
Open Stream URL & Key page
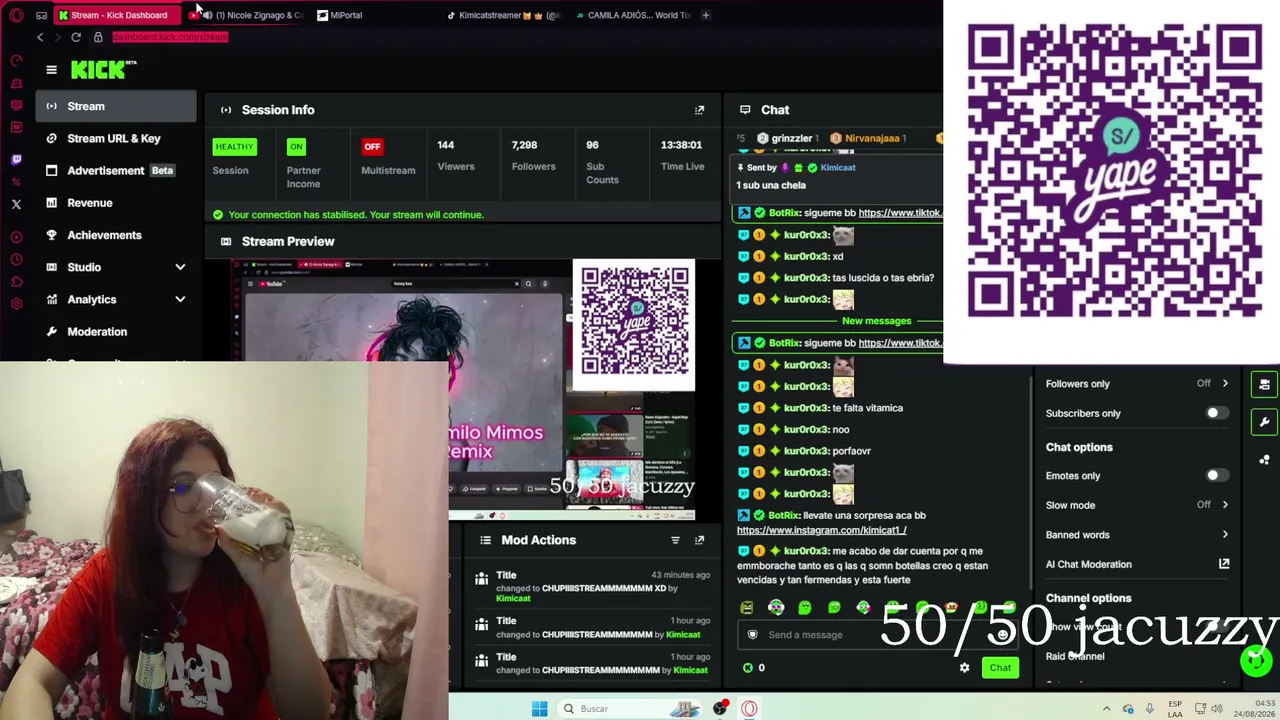[x=116, y=138]
